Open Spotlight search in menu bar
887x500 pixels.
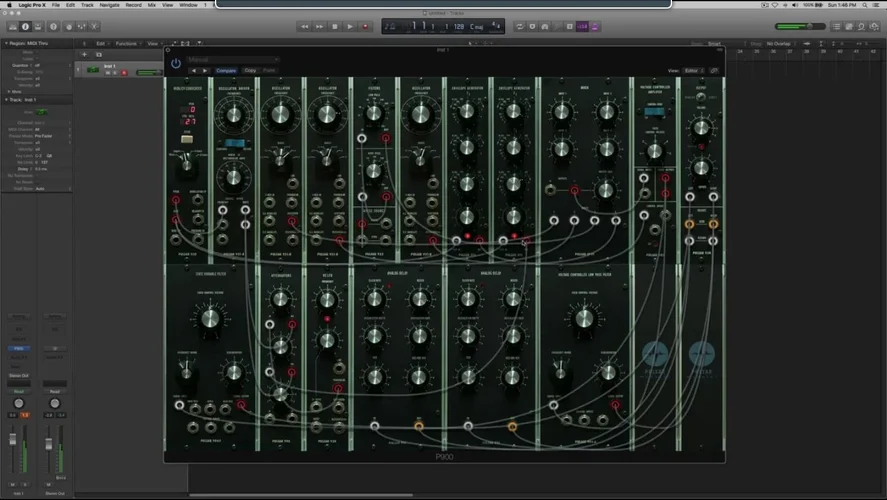pos(864,5)
